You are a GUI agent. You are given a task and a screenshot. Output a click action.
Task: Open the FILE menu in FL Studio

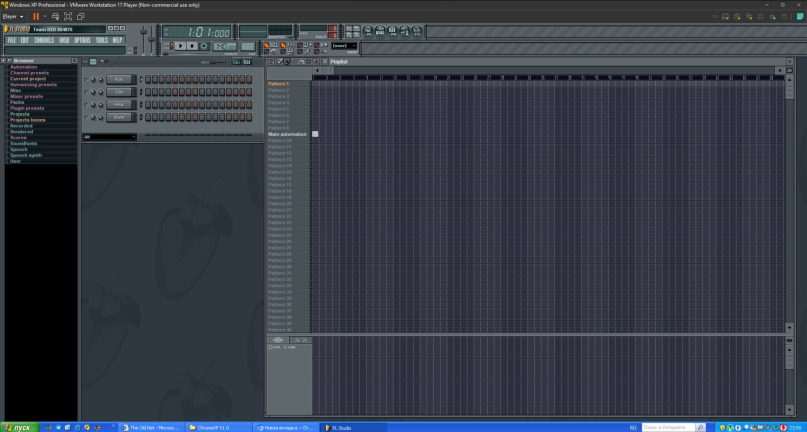tap(11, 41)
